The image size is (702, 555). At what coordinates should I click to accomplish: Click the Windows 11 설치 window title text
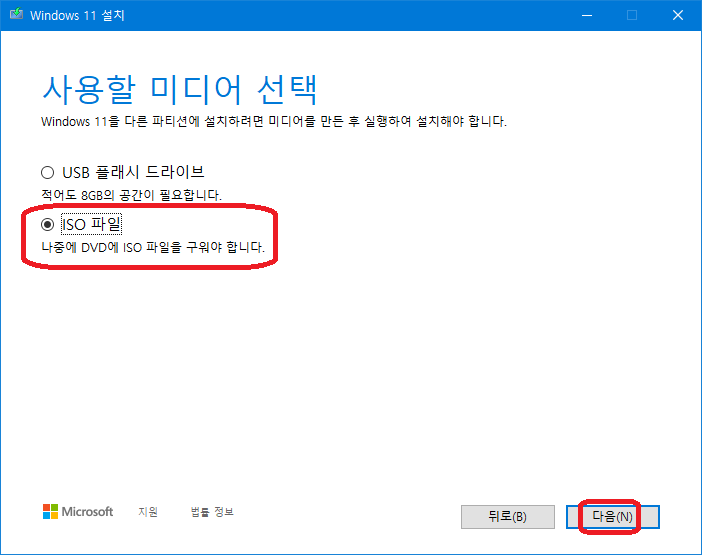click(x=77, y=15)
